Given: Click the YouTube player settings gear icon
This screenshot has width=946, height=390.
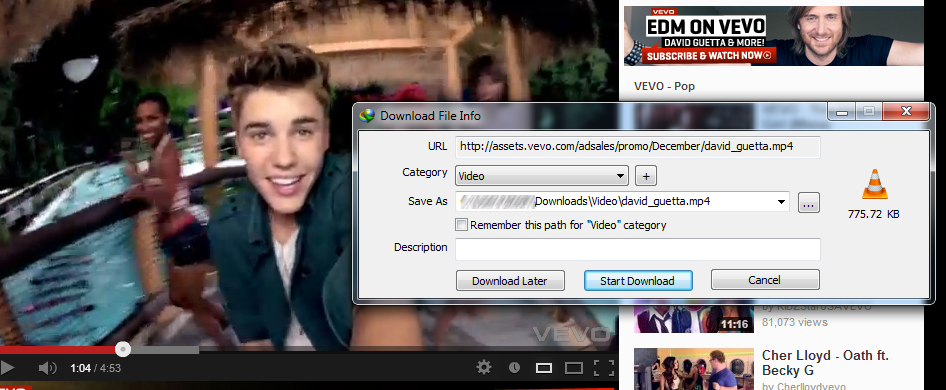Looking at the screenshot, I should (483, 367).
